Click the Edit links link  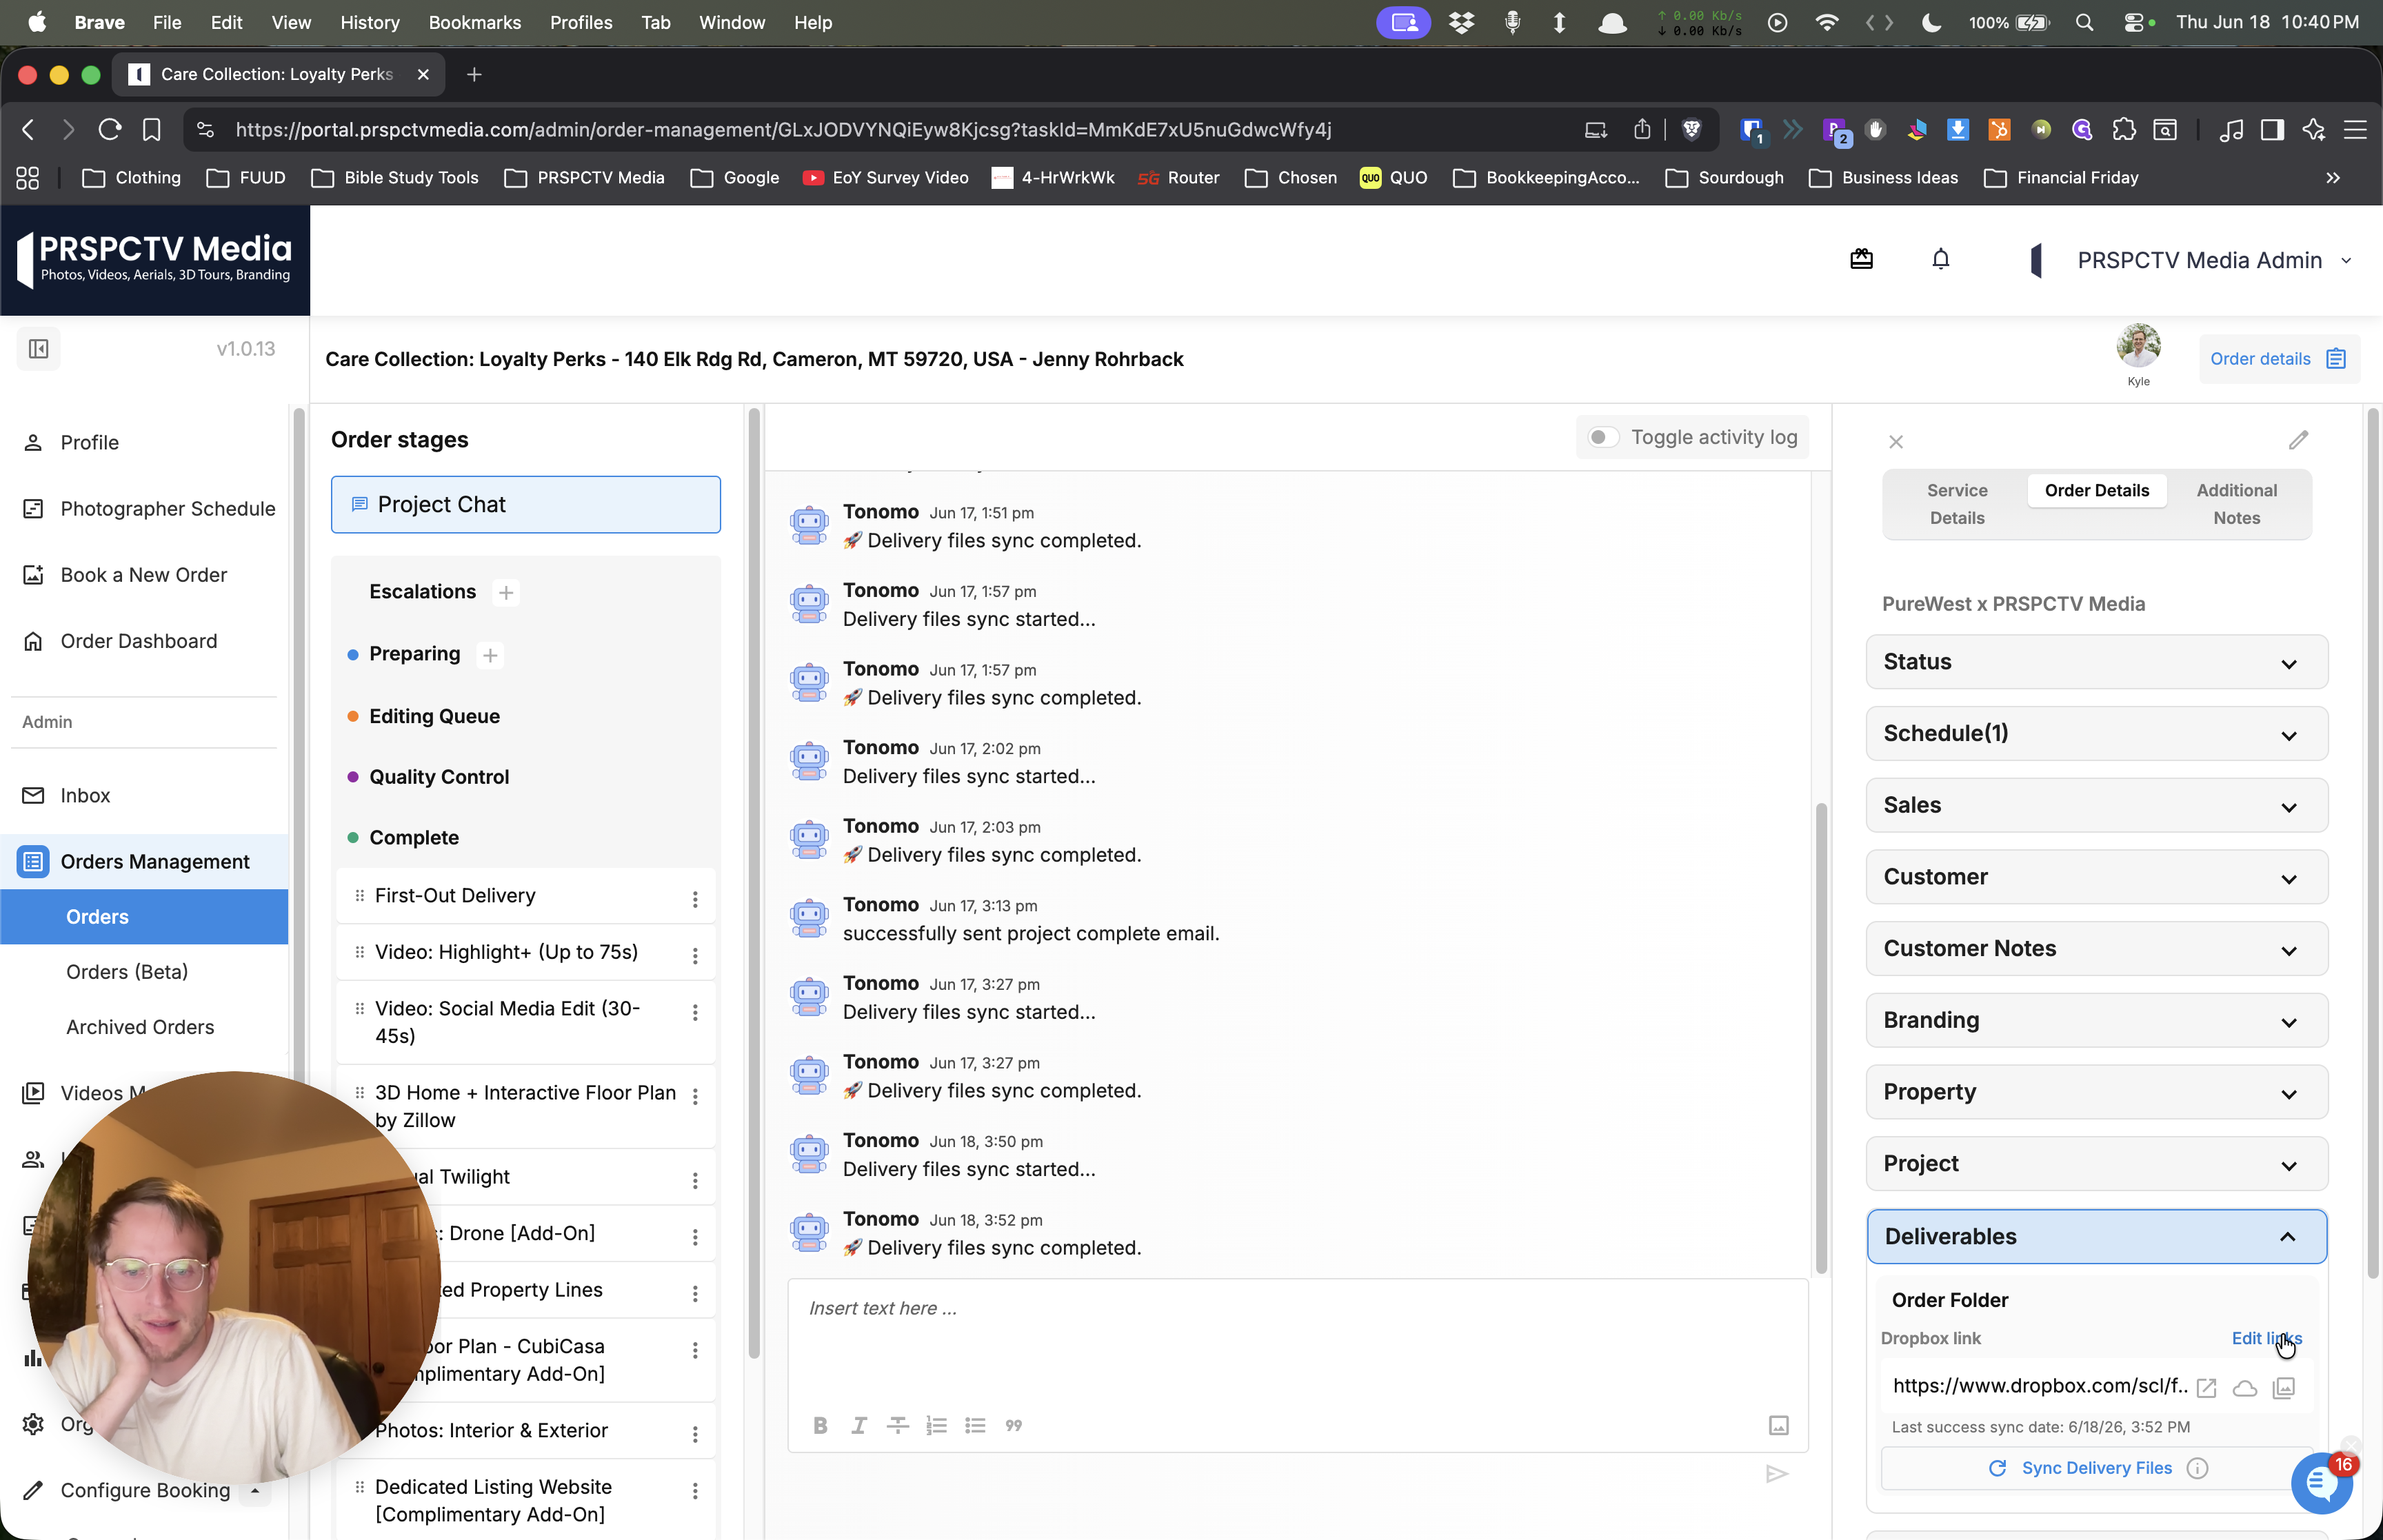[2266, 1338]
